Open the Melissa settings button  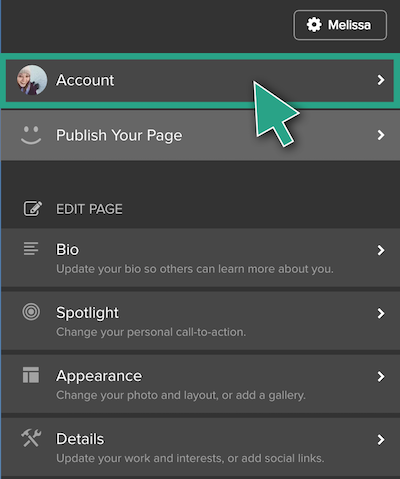340,25
